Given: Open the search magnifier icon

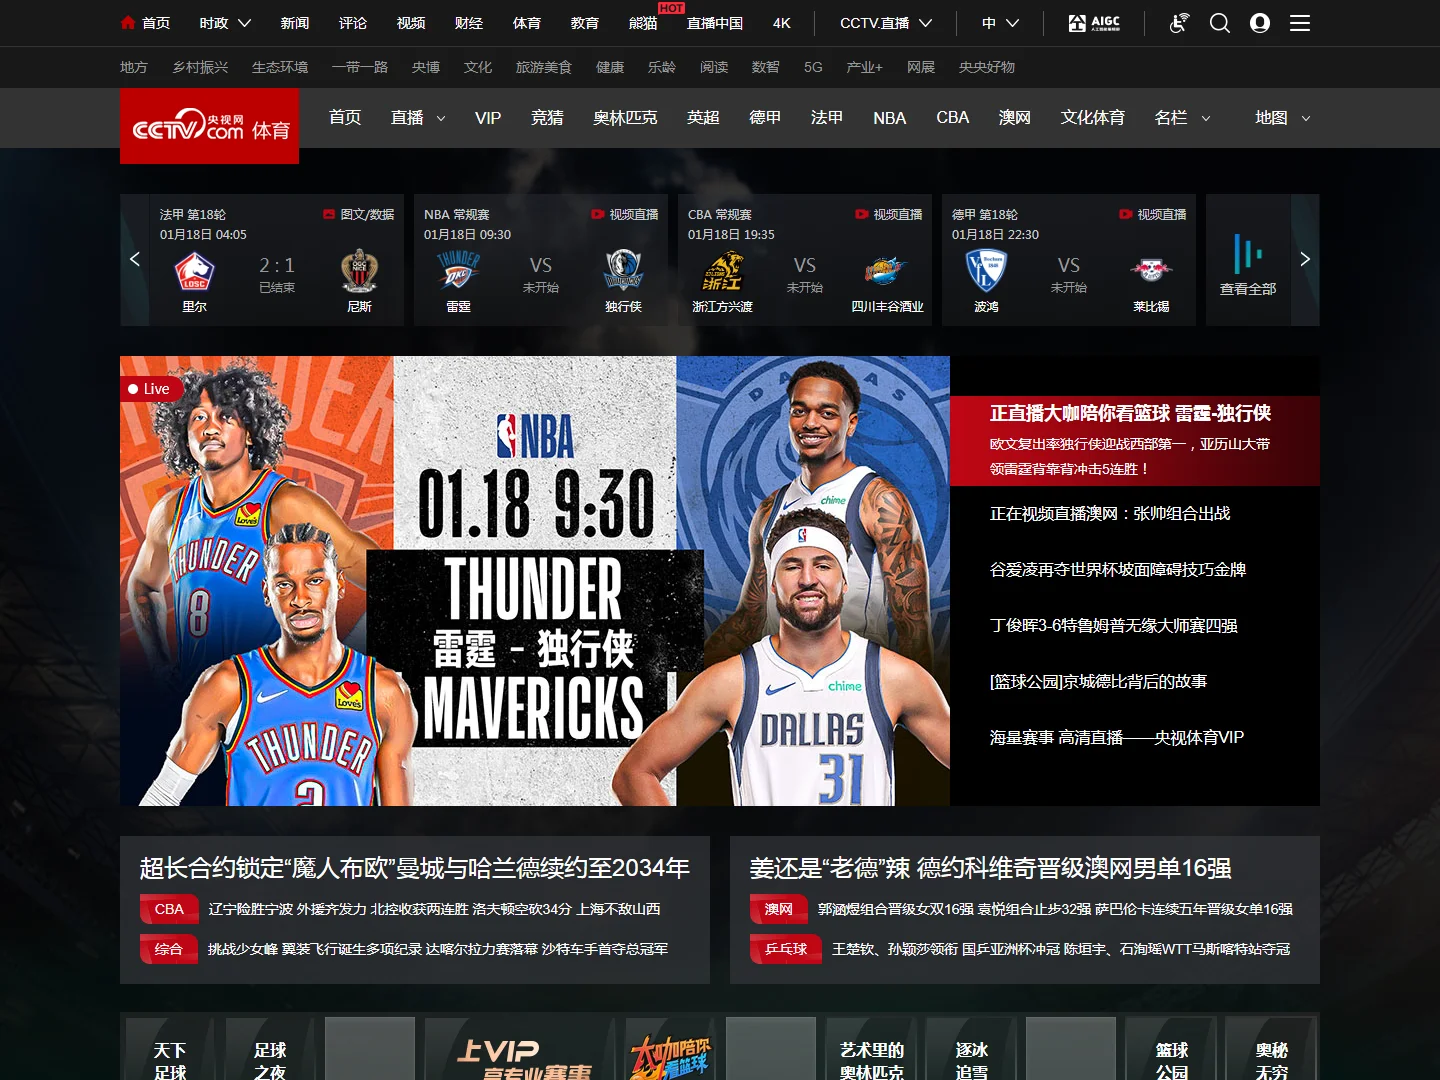Looking at the screenshot, I should tap(1220, 22).
